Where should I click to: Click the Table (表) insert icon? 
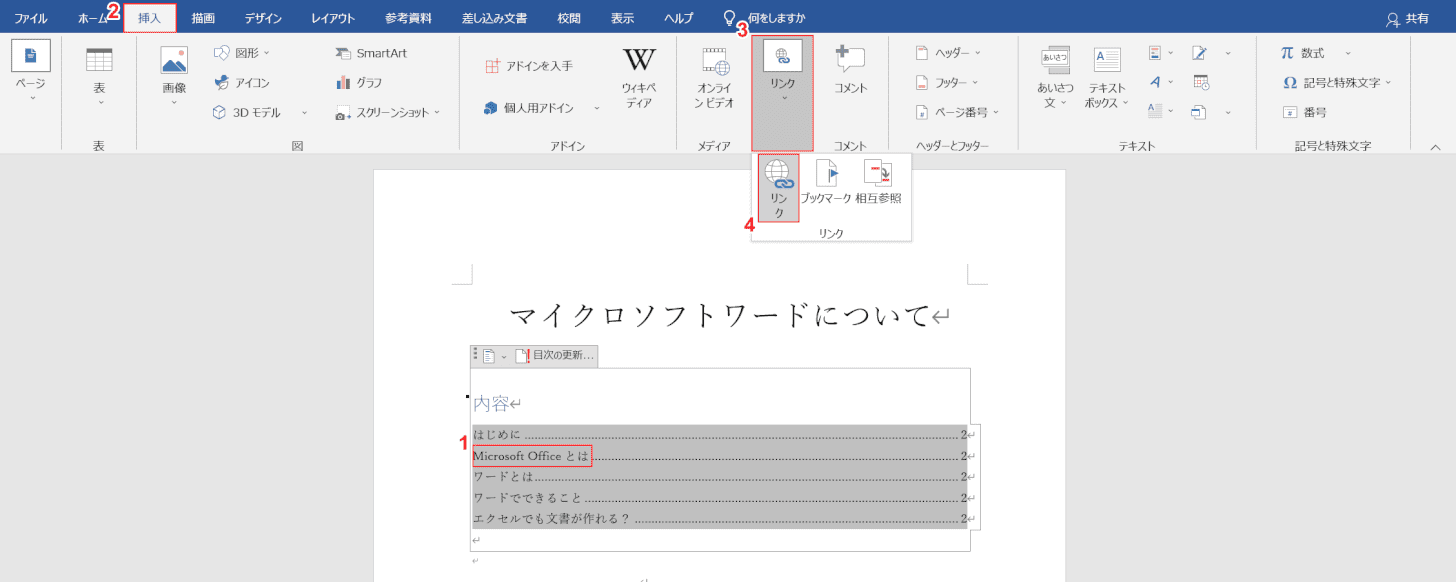[x=99, y=60]
